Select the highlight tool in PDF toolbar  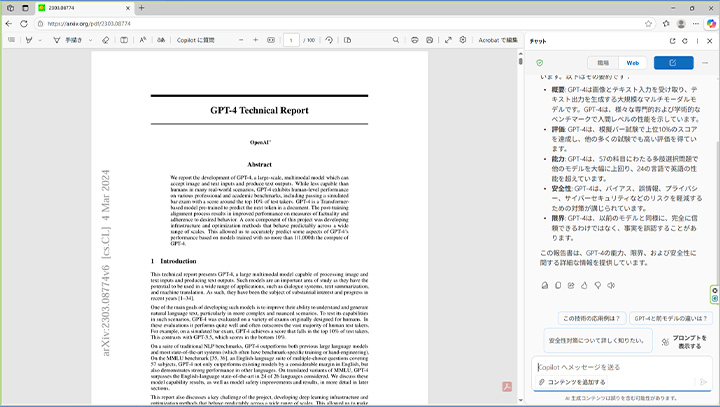(x=29, y=40)
